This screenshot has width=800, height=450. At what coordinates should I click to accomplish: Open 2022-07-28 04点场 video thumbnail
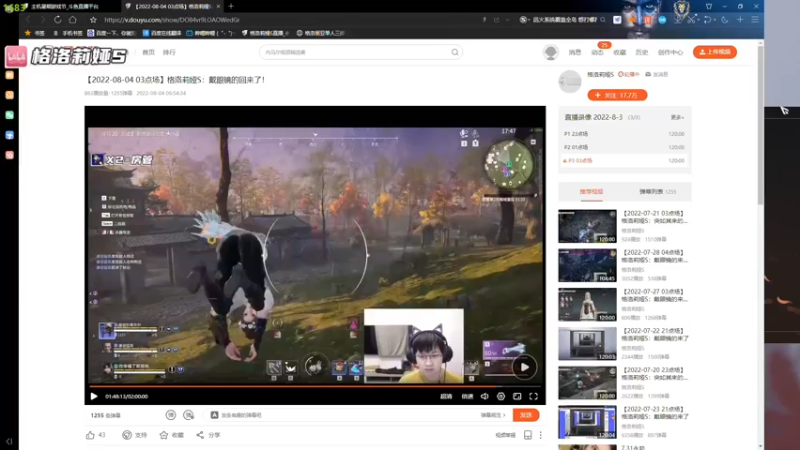pos(587,265)
